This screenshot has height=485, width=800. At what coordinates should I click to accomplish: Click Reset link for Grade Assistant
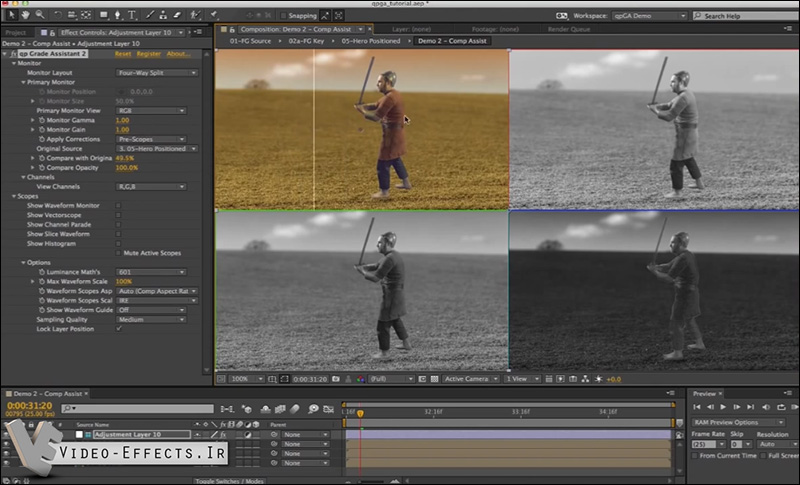(123, 54)
